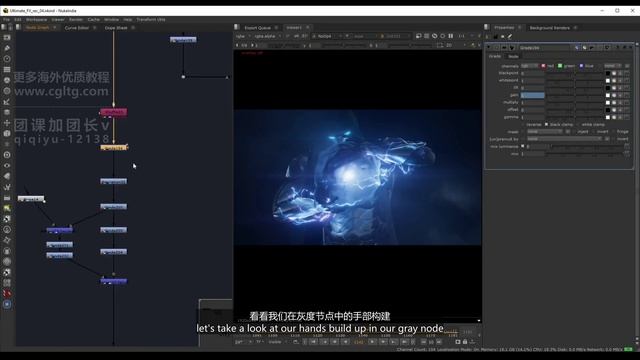The image size is (640, 360).
Task: Open the color wheel for the gamma row
Action: [614, 118]
